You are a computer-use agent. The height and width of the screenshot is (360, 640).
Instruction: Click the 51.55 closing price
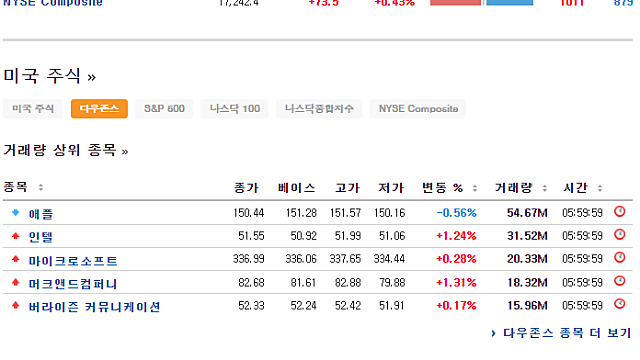coord(251,236)
